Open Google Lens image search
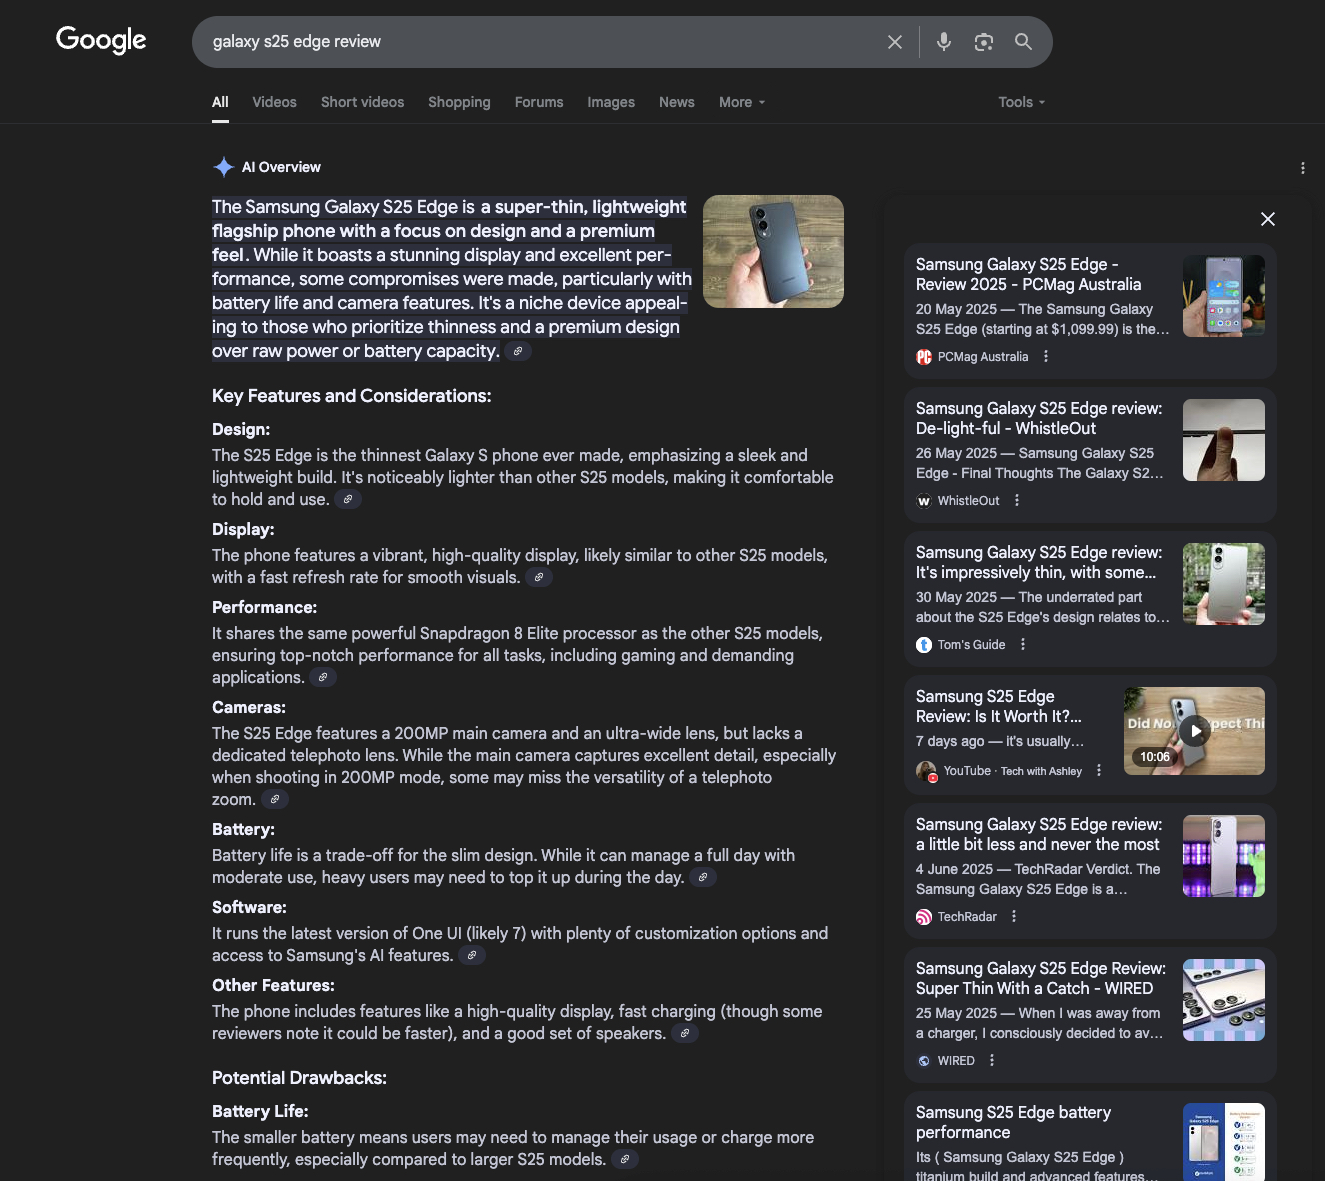This screenshot has width=1325, height=1181. point(984,42)
